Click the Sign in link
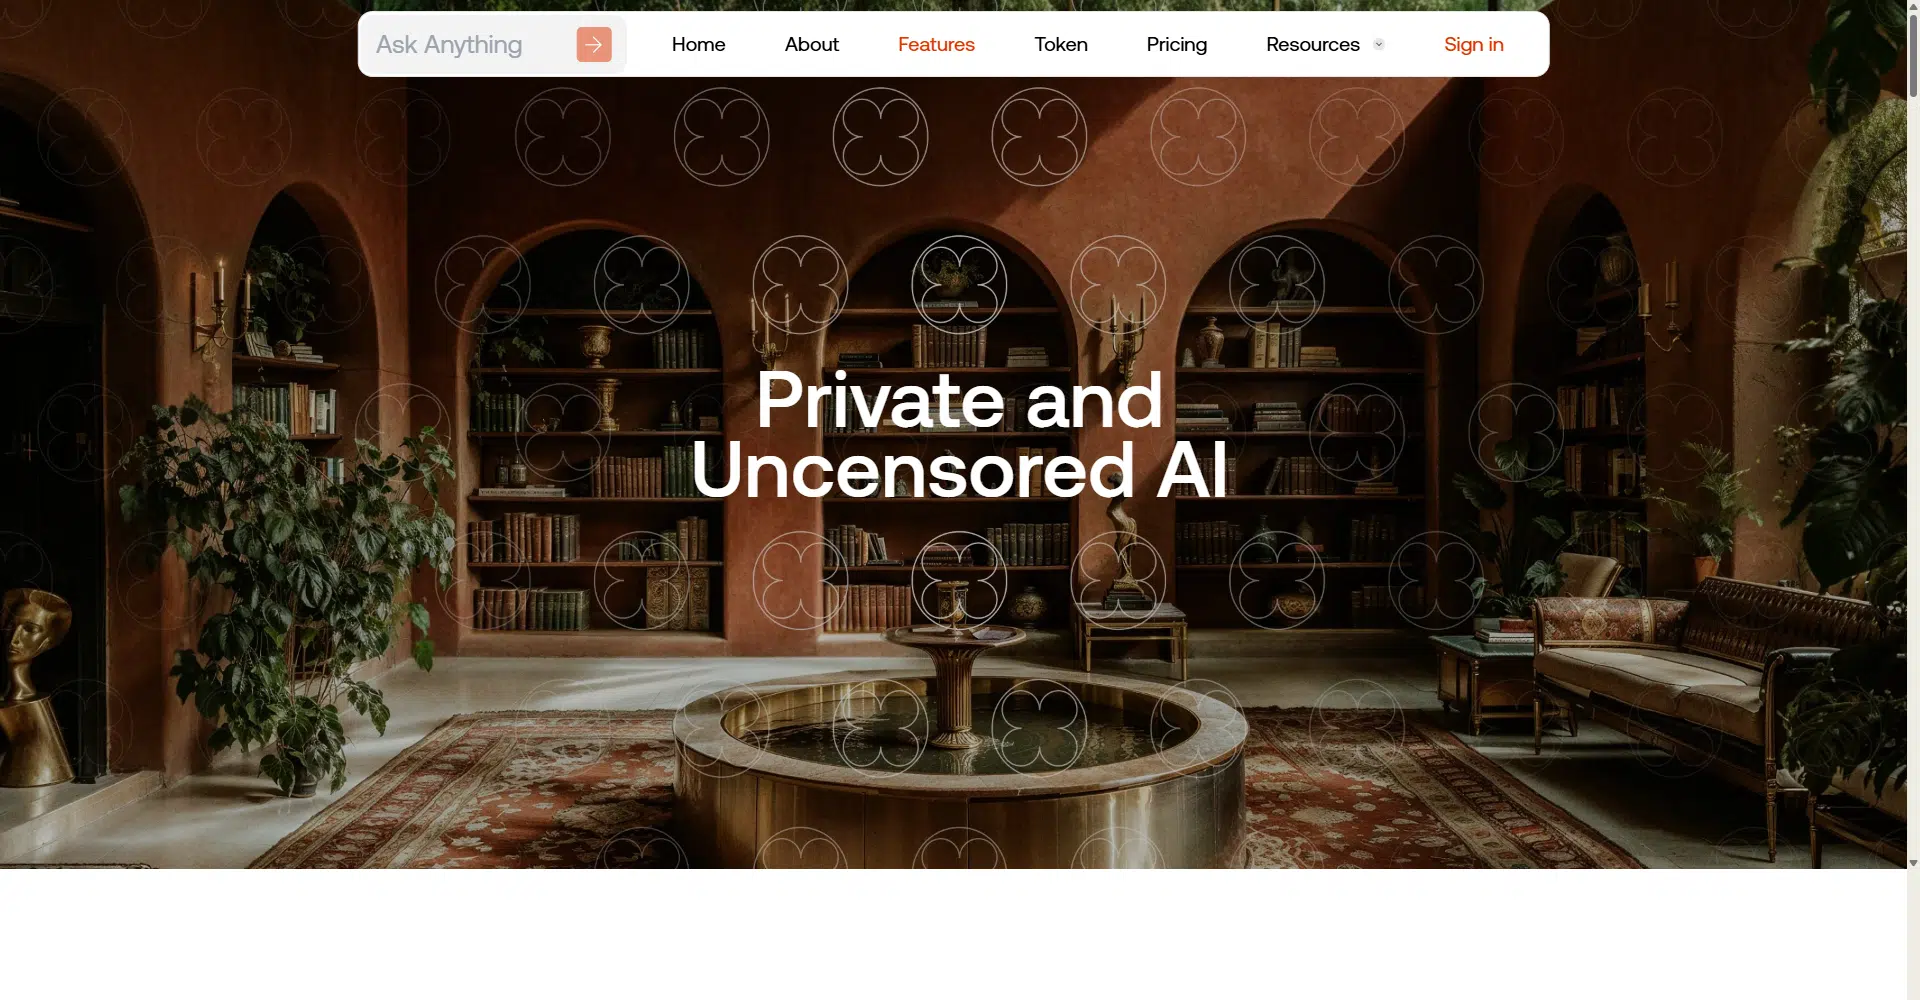 pyautogui.click(x=1473, y=44)
